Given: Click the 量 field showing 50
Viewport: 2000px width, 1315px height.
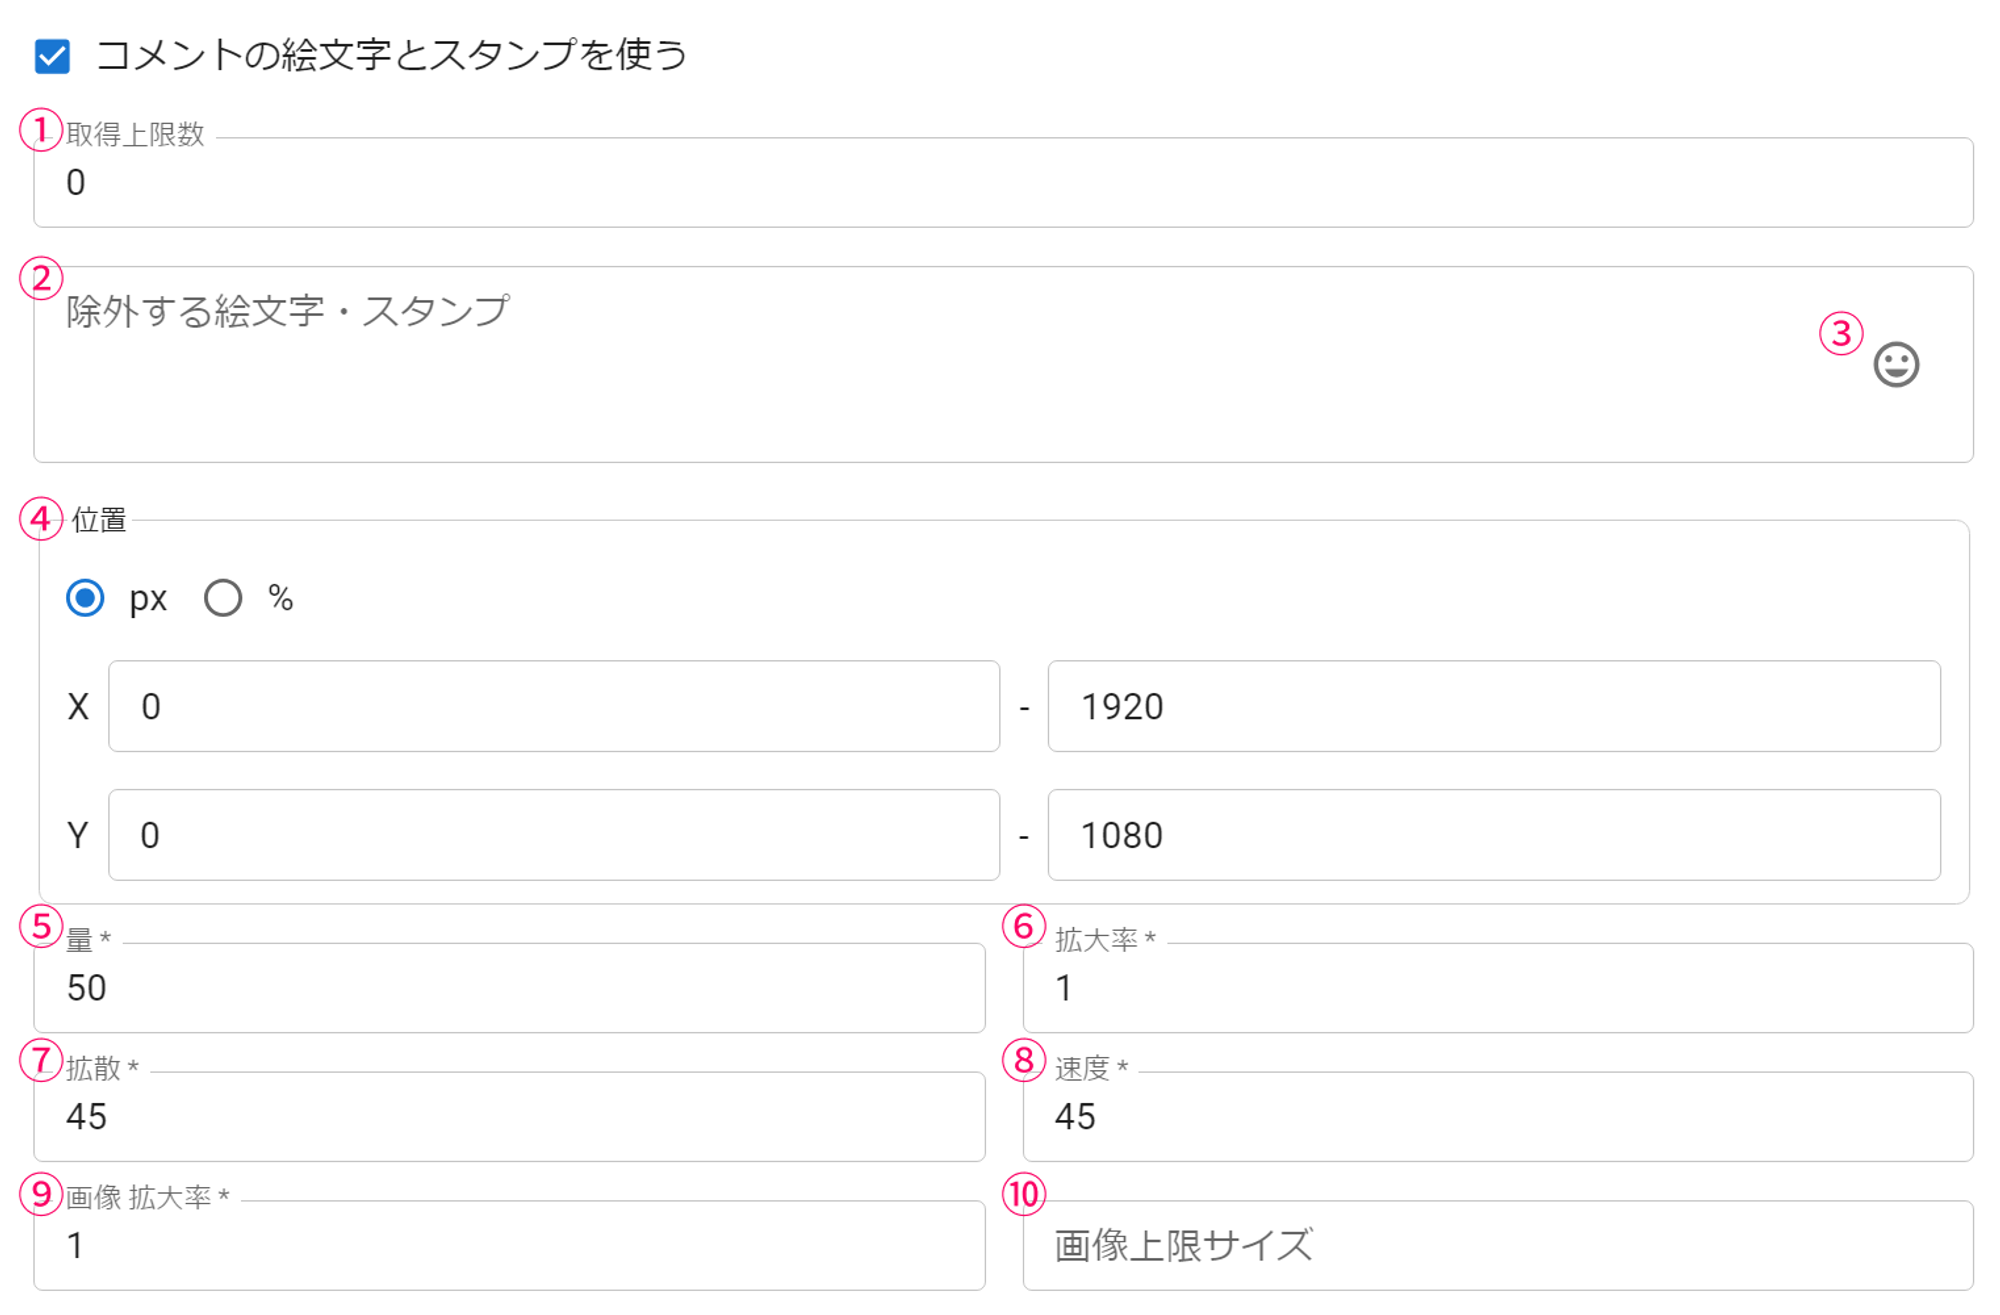Looking at the screenshot, I should [x=509, y=988].
